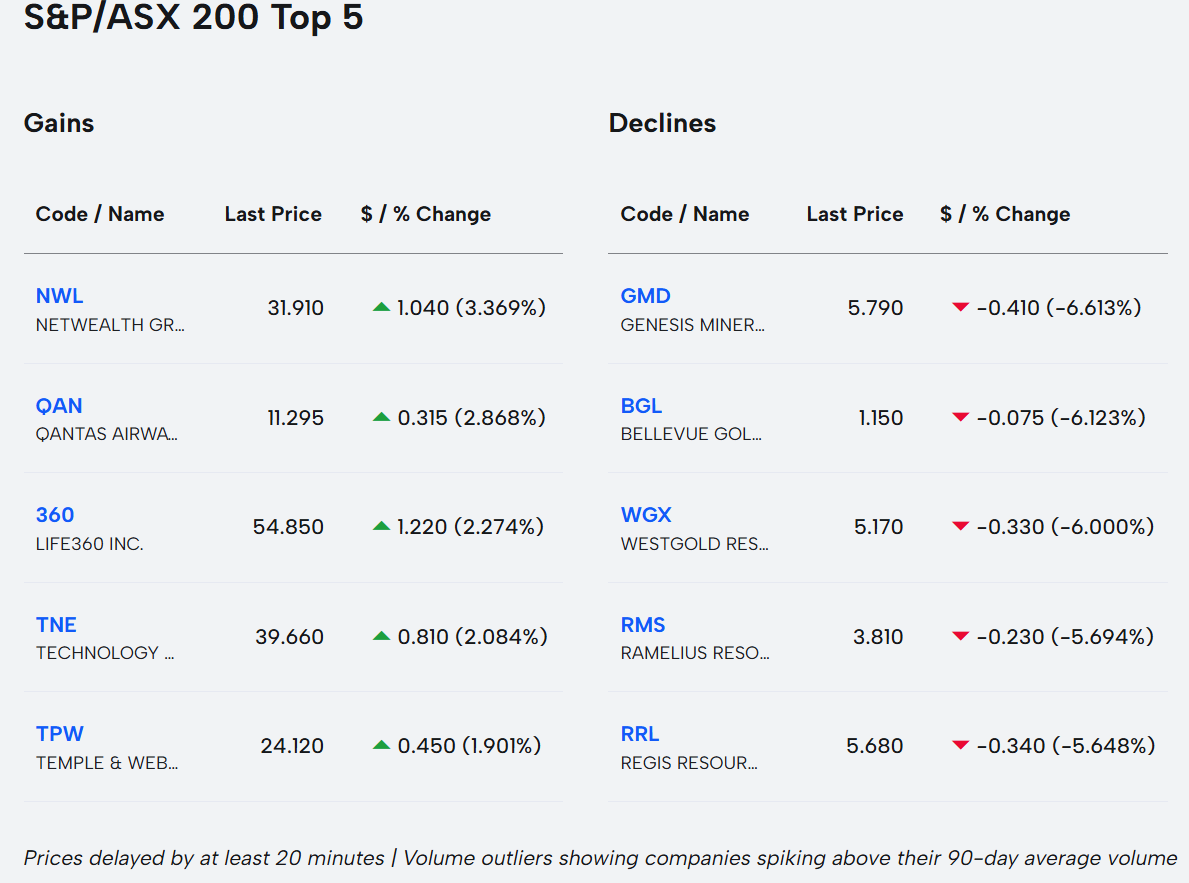The image size is (1189, 883).
Task: Click the red down arrow for GMD
Action: click(960, 308)
